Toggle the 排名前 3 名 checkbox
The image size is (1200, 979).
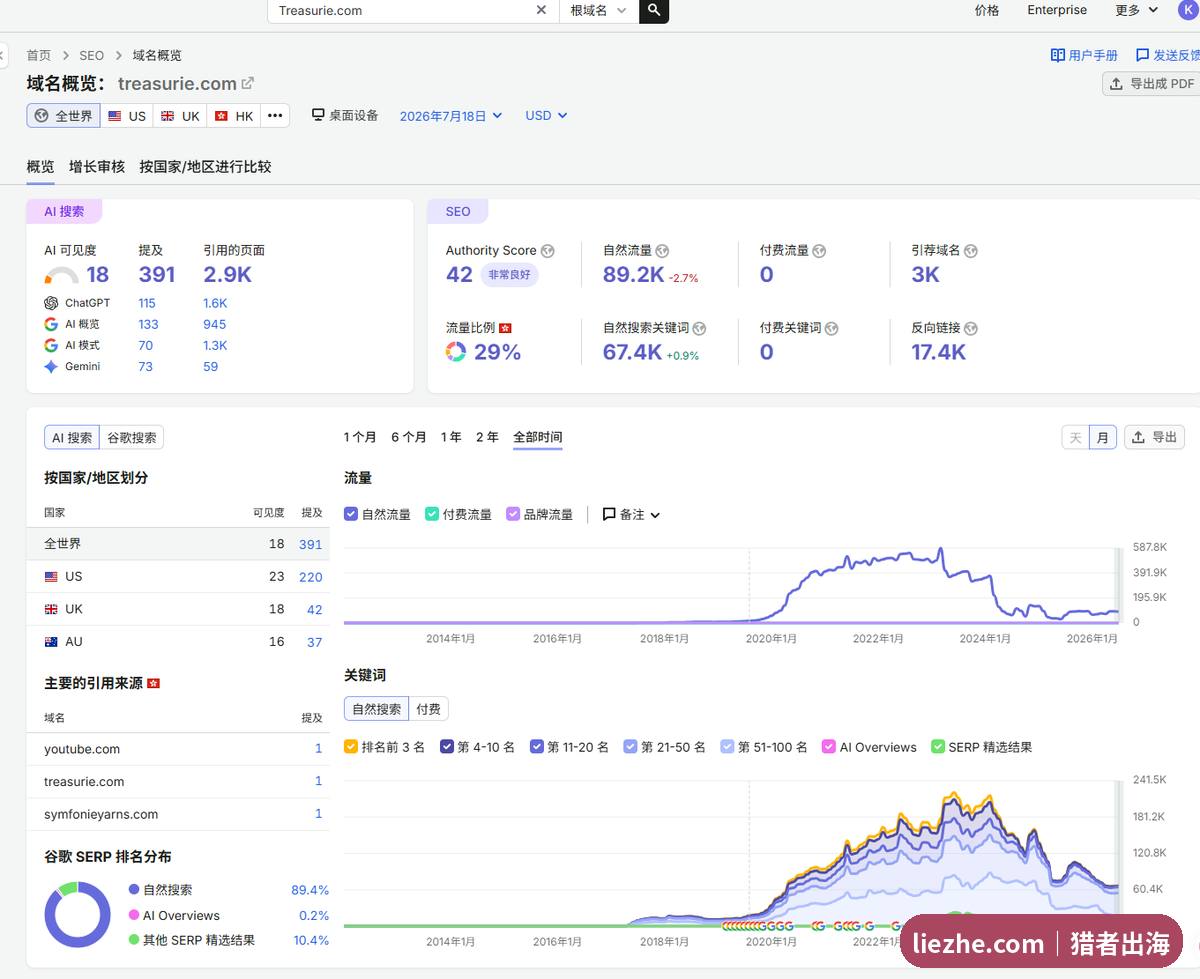point(351,746)
